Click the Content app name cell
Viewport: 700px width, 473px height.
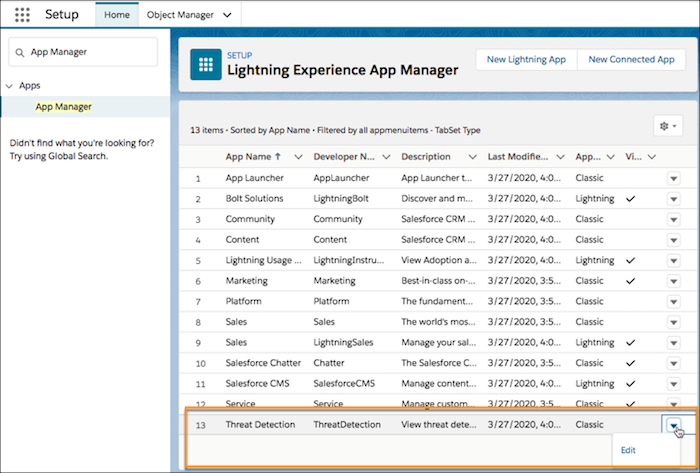click(x=242, y=240)
